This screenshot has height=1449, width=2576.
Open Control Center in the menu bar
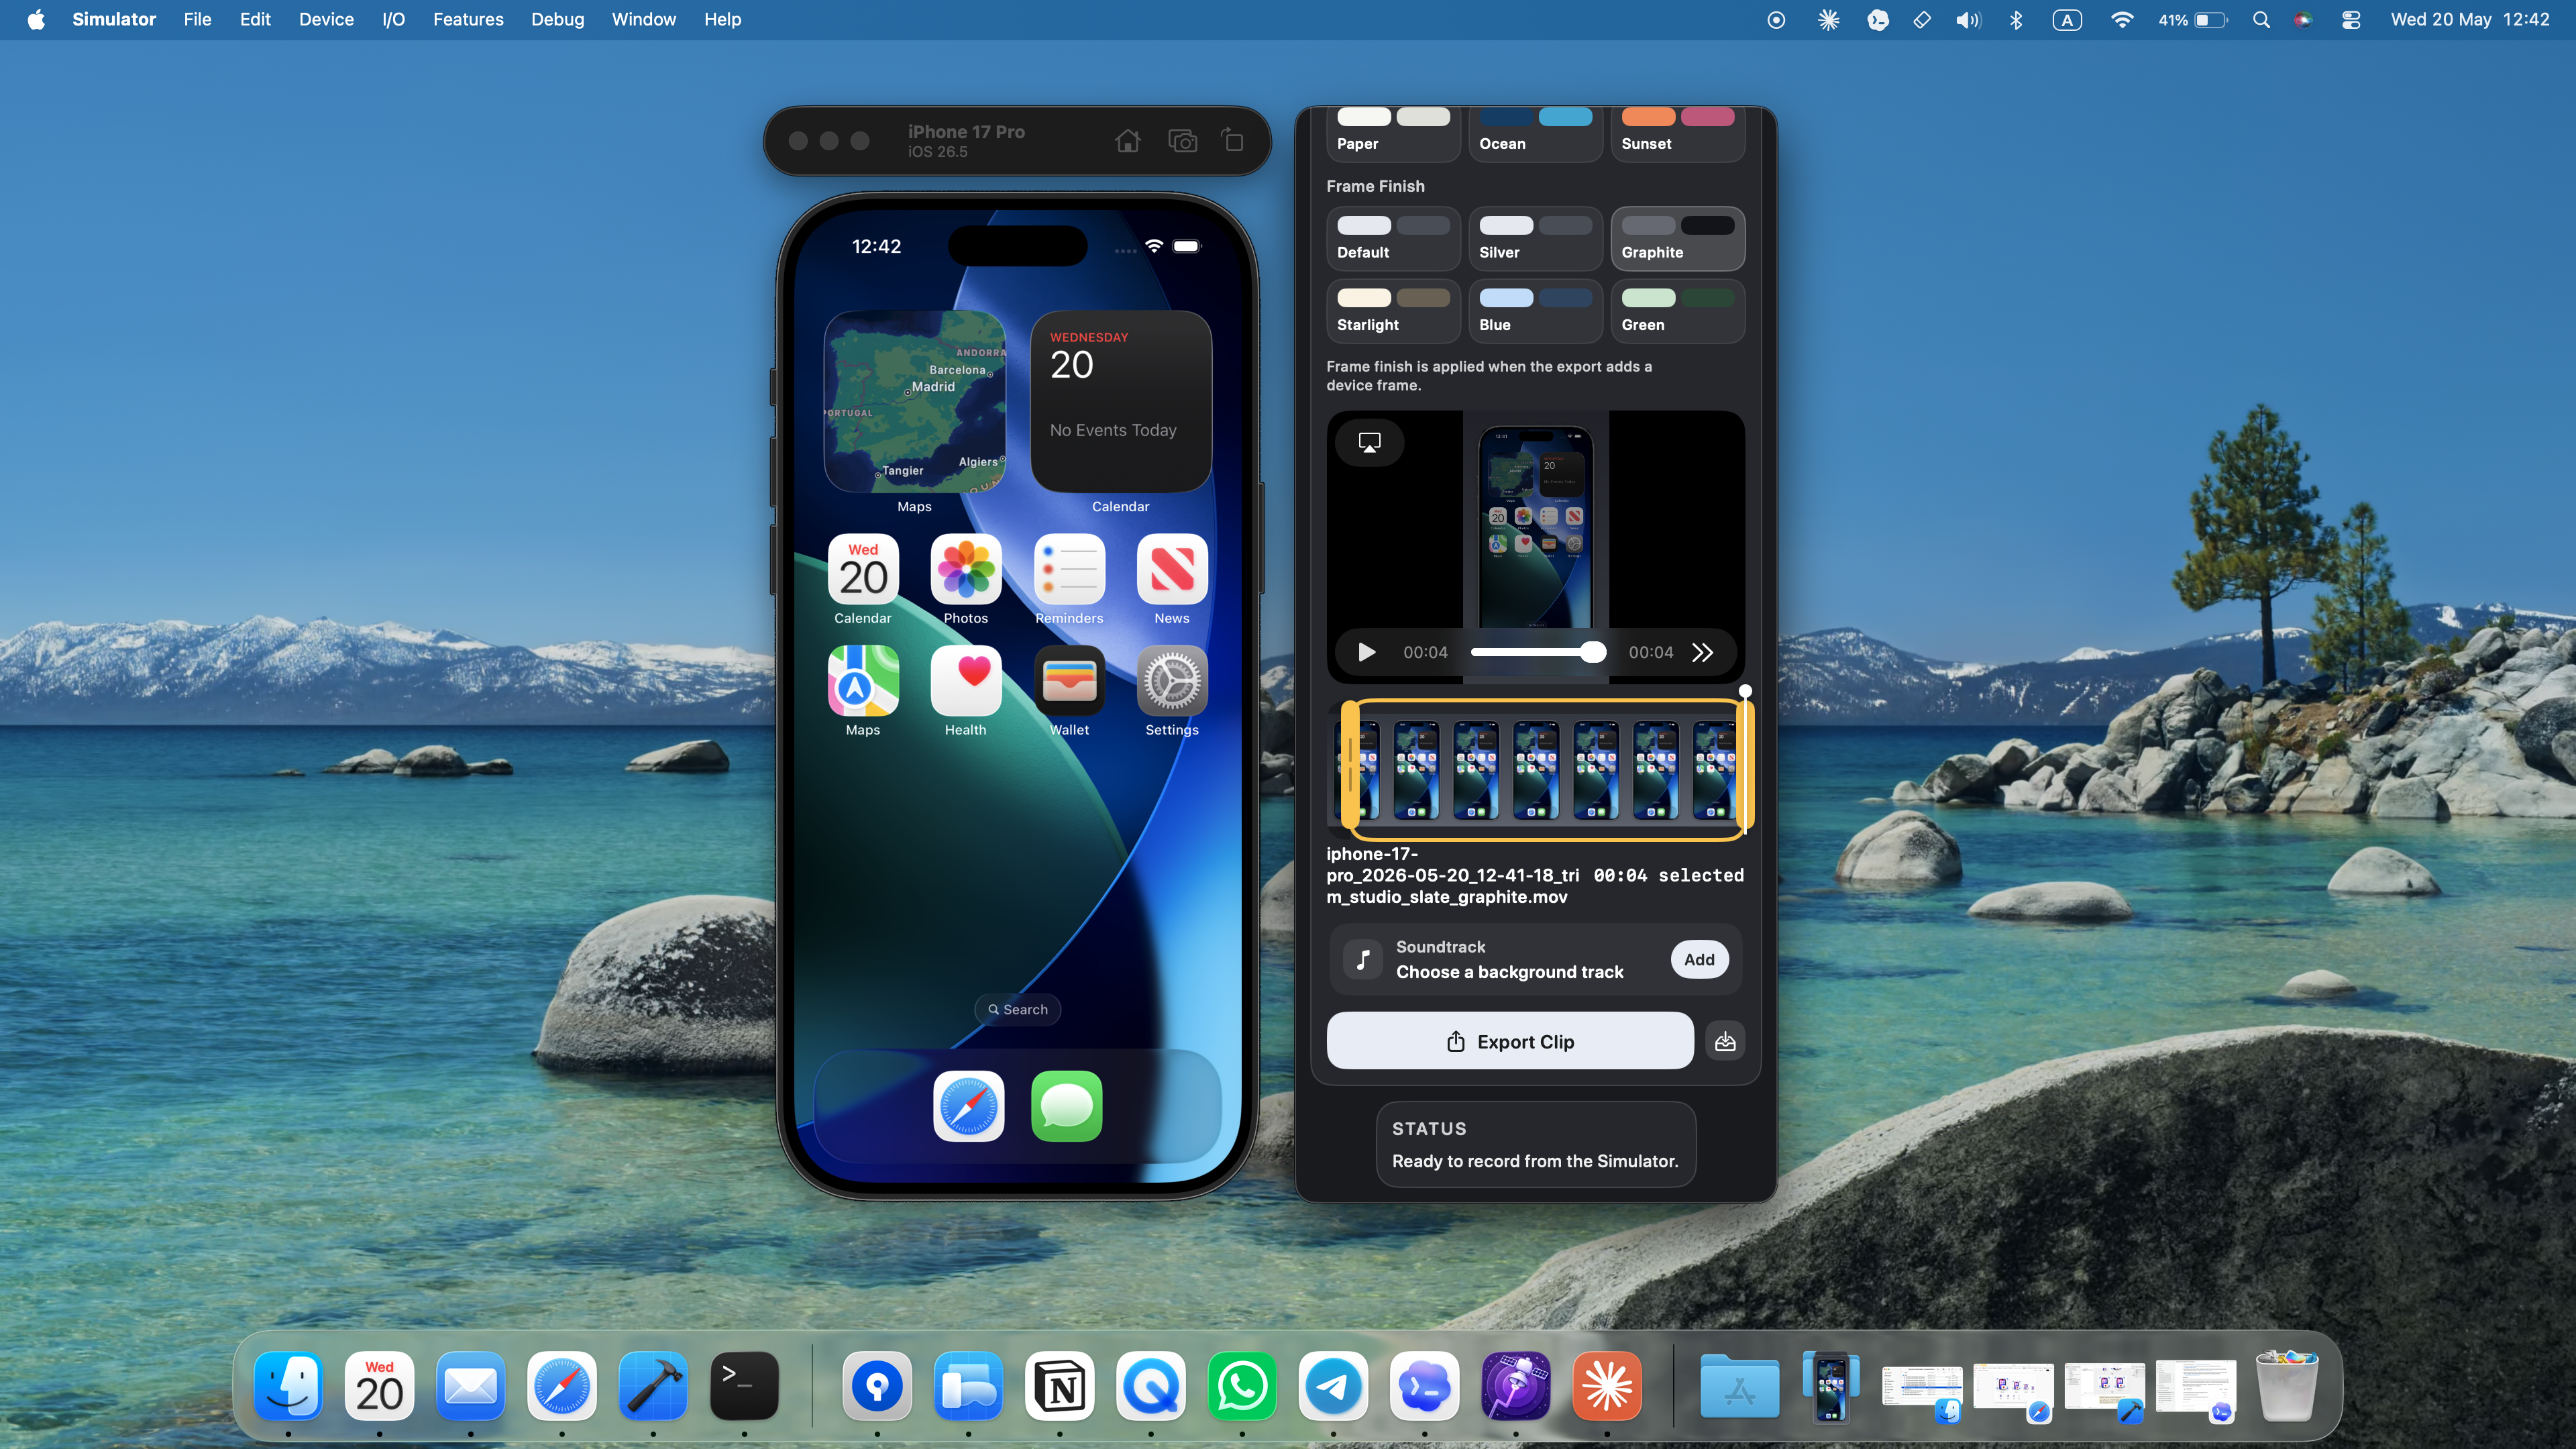pyautogui.click(x=2351, y=20)
